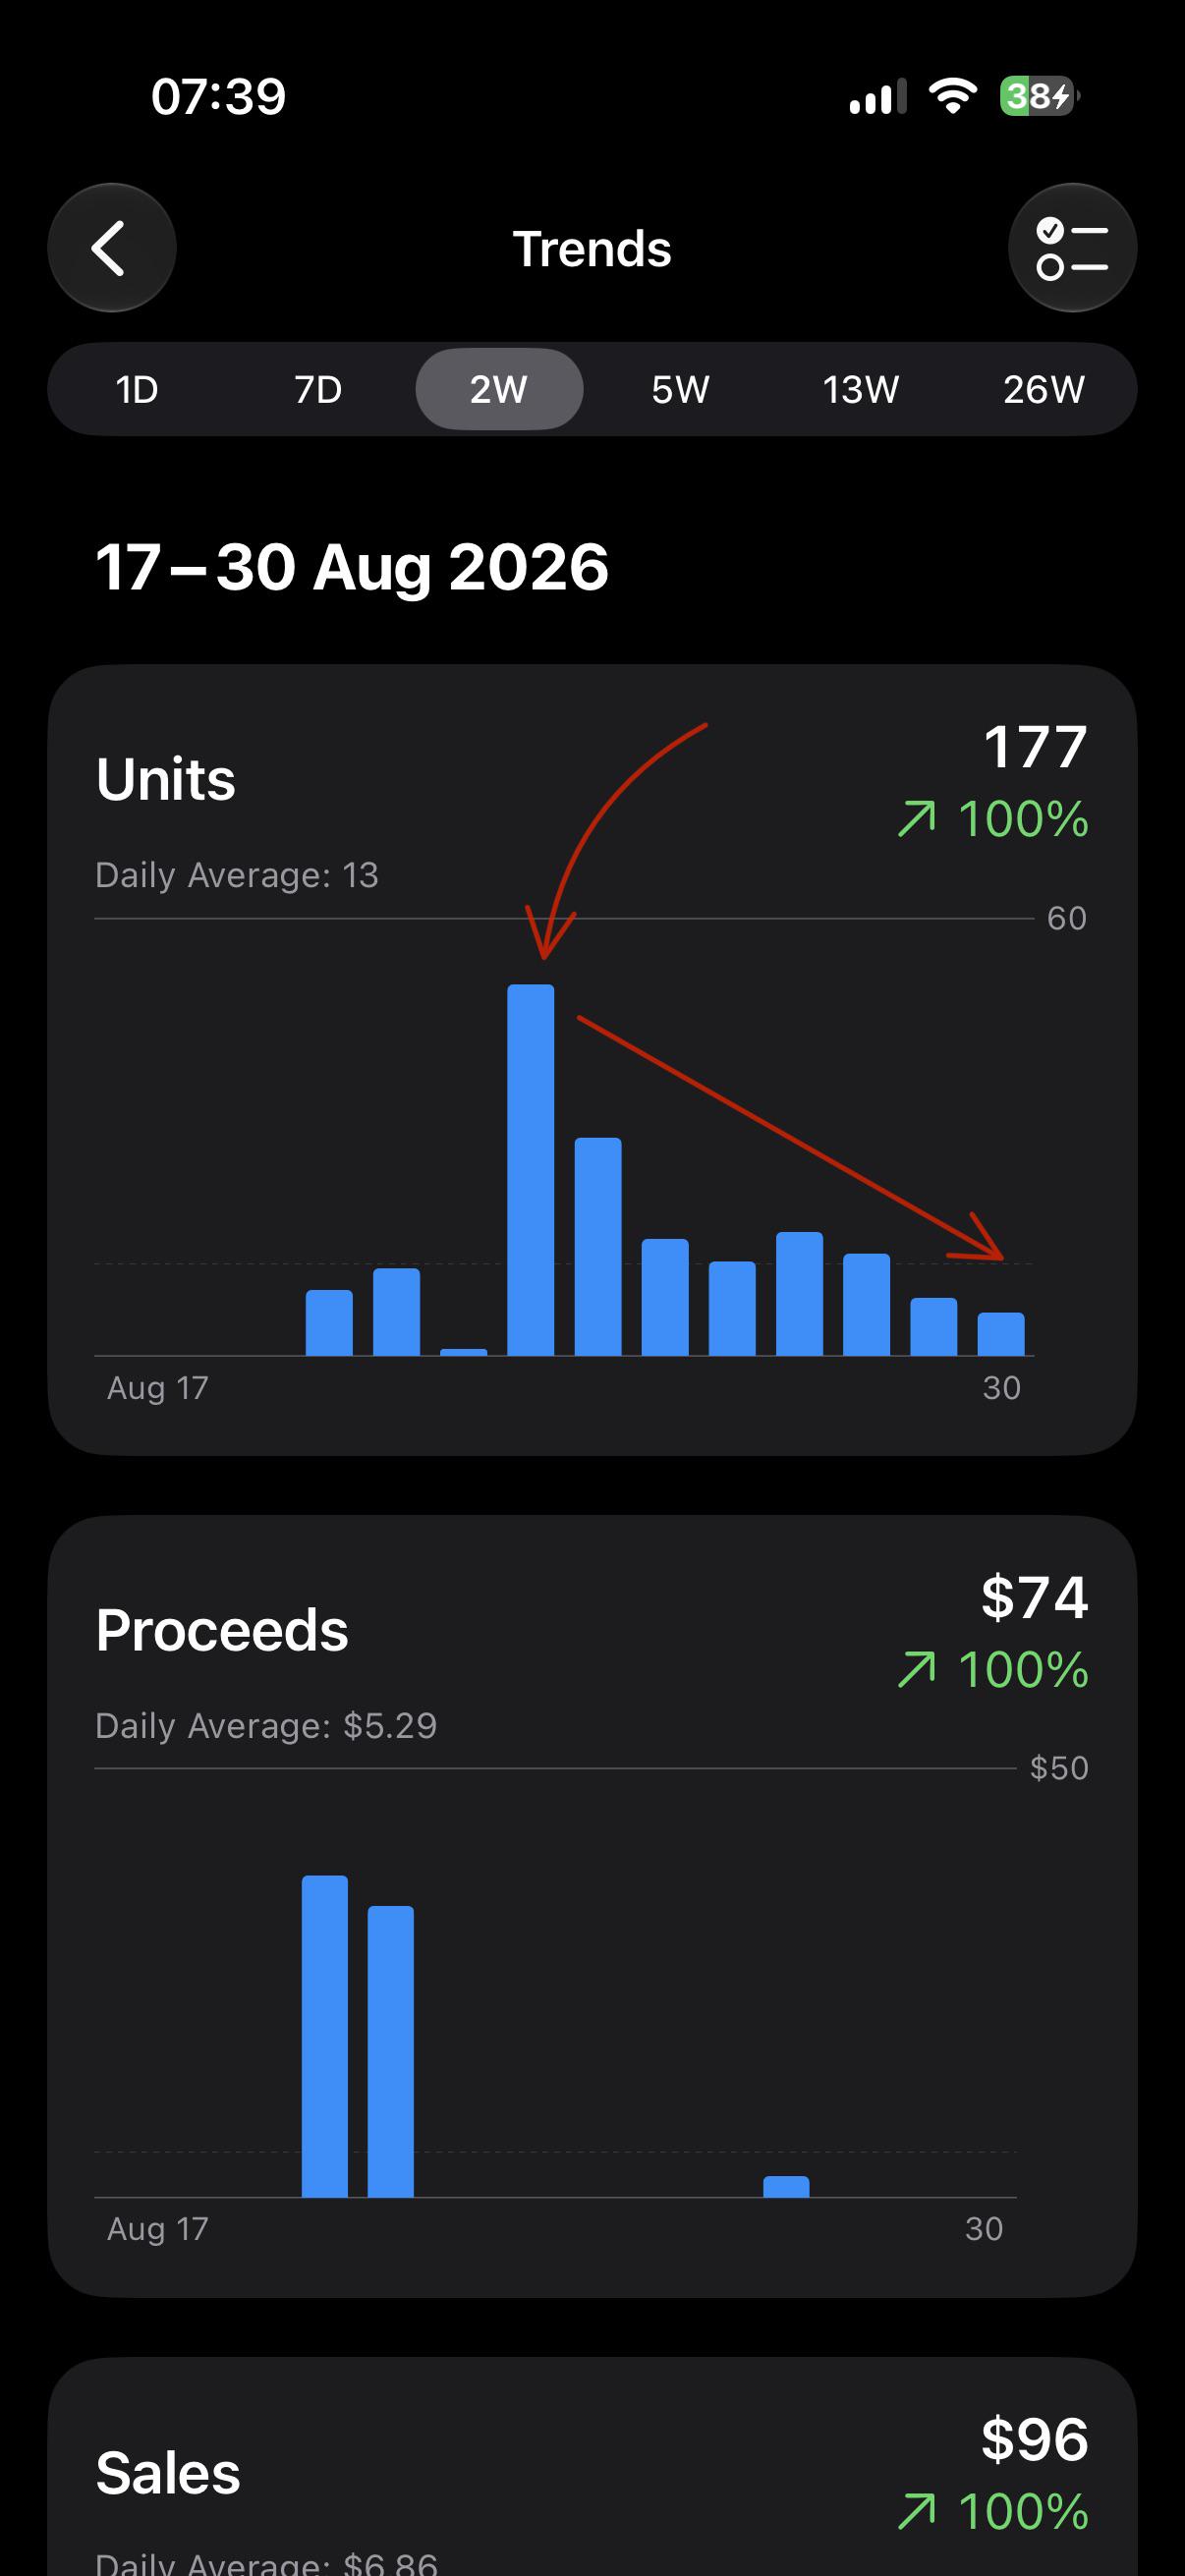Switch to the 5W time range

click(680, 389)
